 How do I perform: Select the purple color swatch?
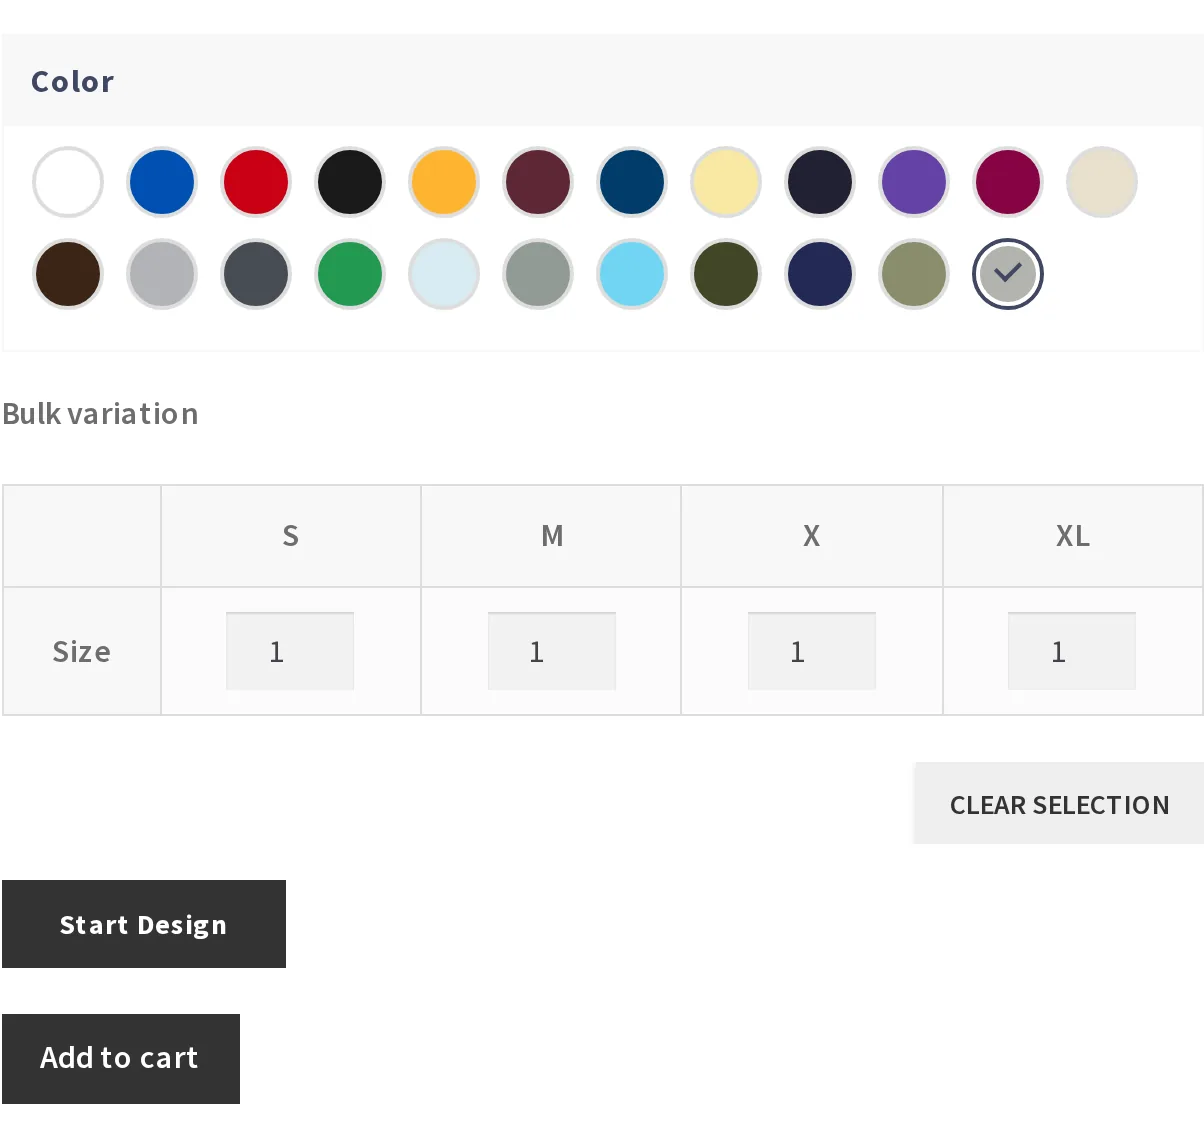tap(914, 182)
